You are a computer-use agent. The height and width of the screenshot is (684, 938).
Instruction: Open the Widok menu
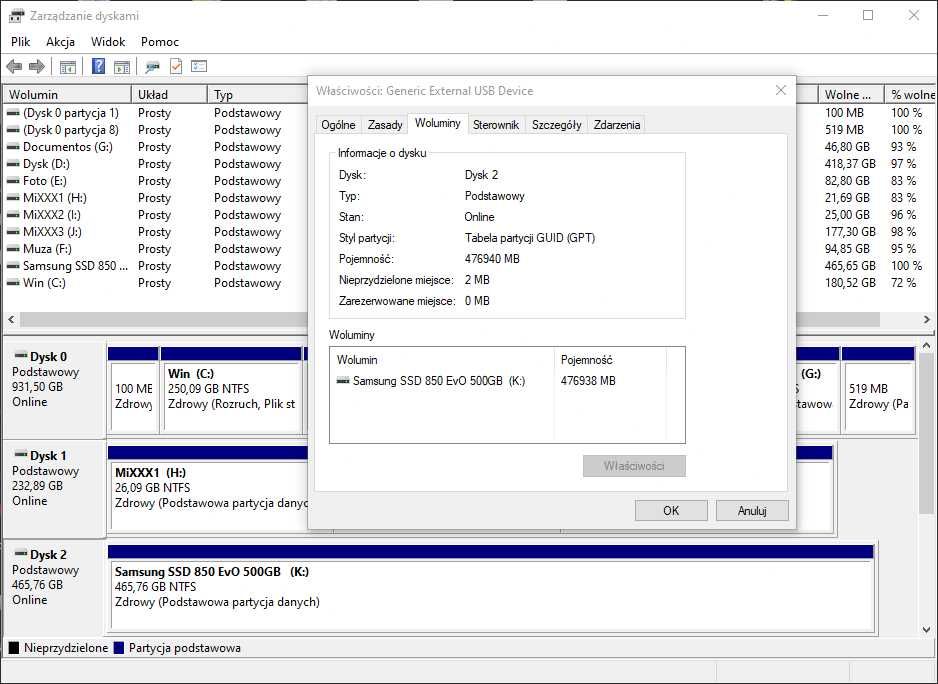(108, 42)
